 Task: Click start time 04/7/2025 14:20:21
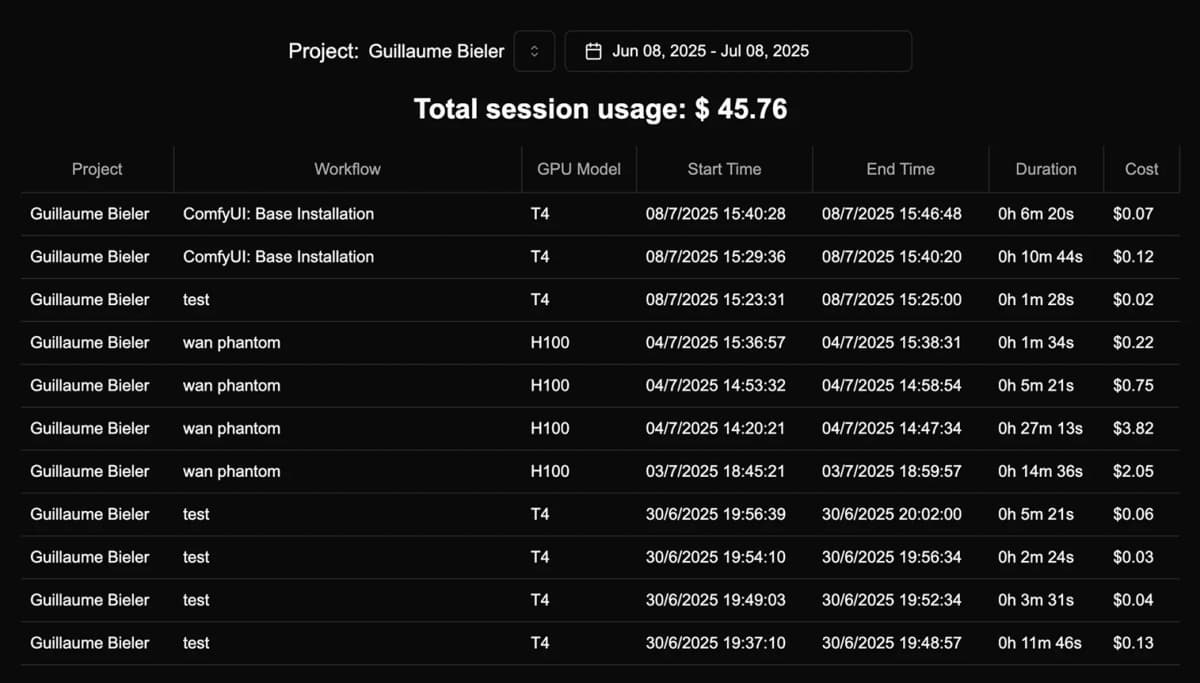tap(715, 429)
